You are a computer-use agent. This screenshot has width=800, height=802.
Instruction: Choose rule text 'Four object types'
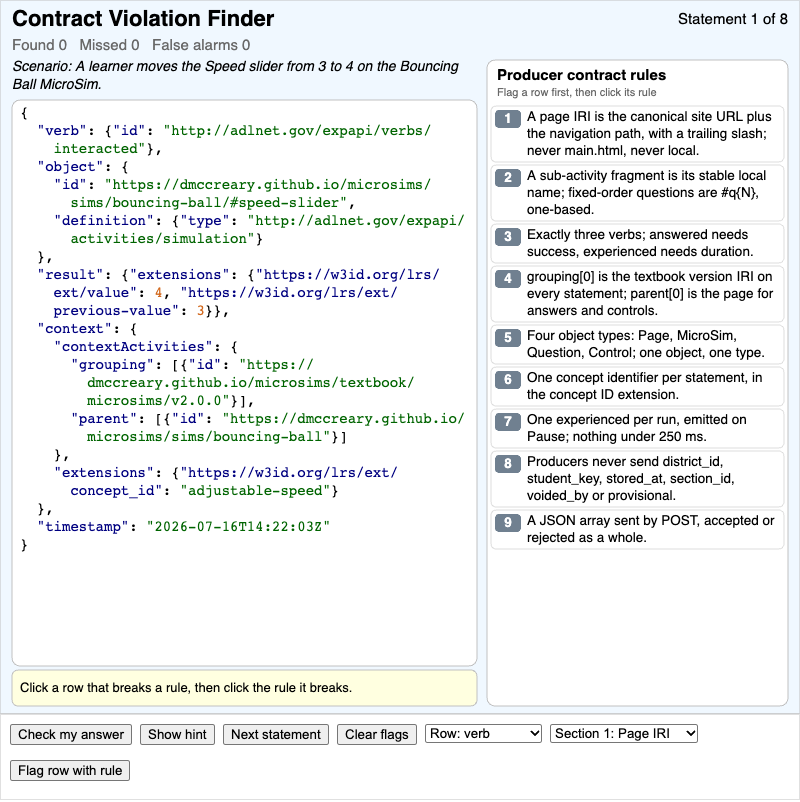[x=646, y=344]
